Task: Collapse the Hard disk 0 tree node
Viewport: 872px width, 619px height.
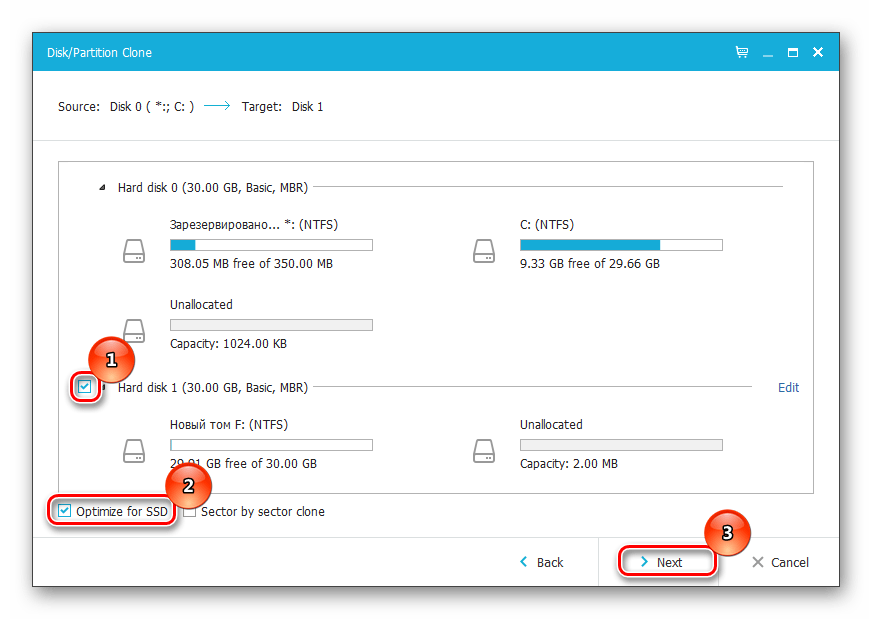Action: 101,187
